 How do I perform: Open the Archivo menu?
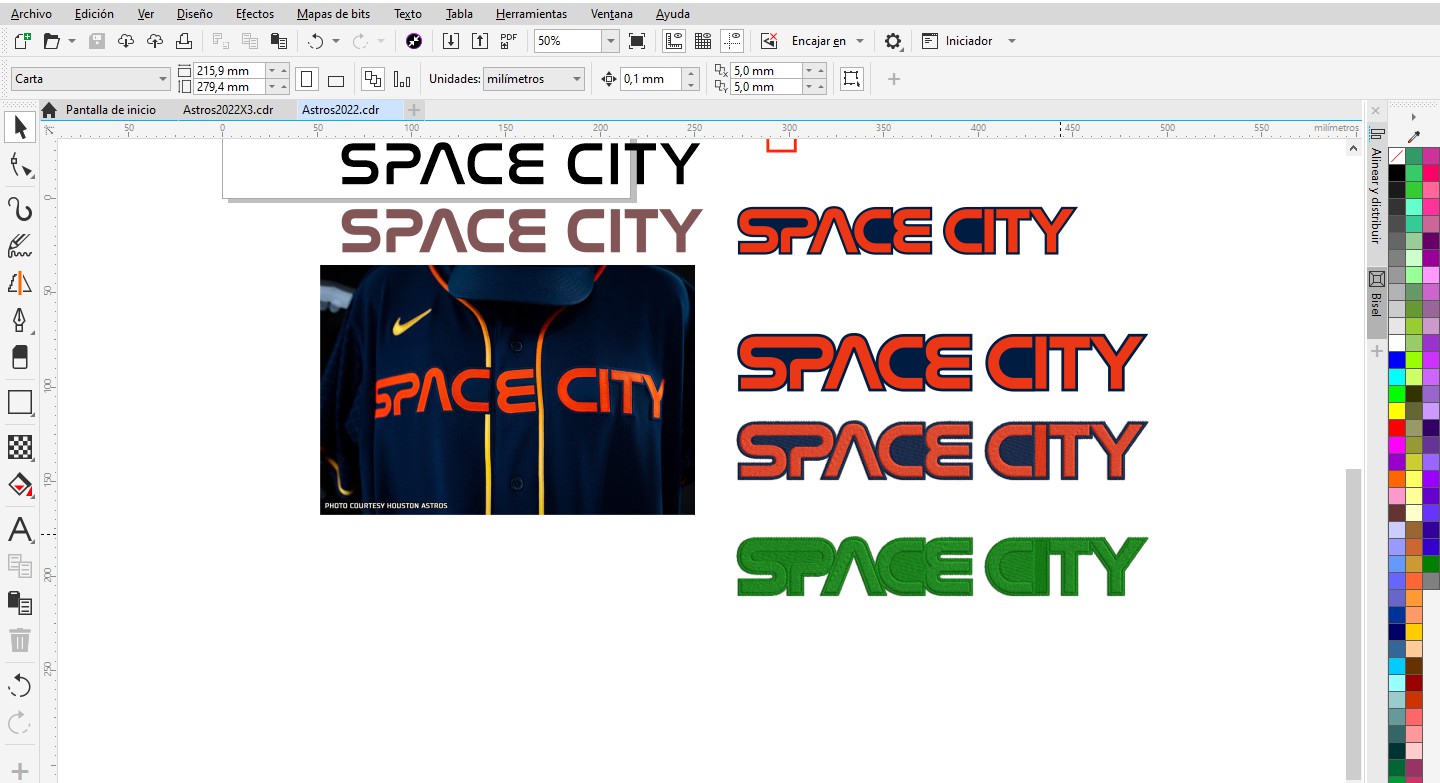click(31, 14)
